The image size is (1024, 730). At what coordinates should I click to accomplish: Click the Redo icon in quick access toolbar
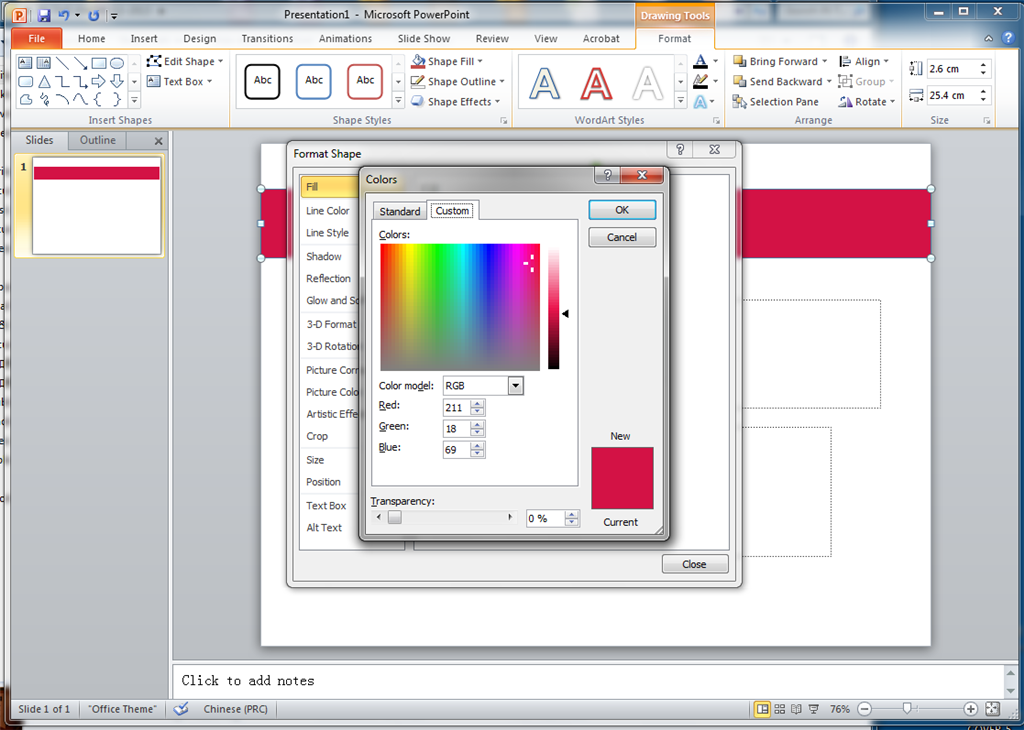pyautogui.click(x=93, y=15)
